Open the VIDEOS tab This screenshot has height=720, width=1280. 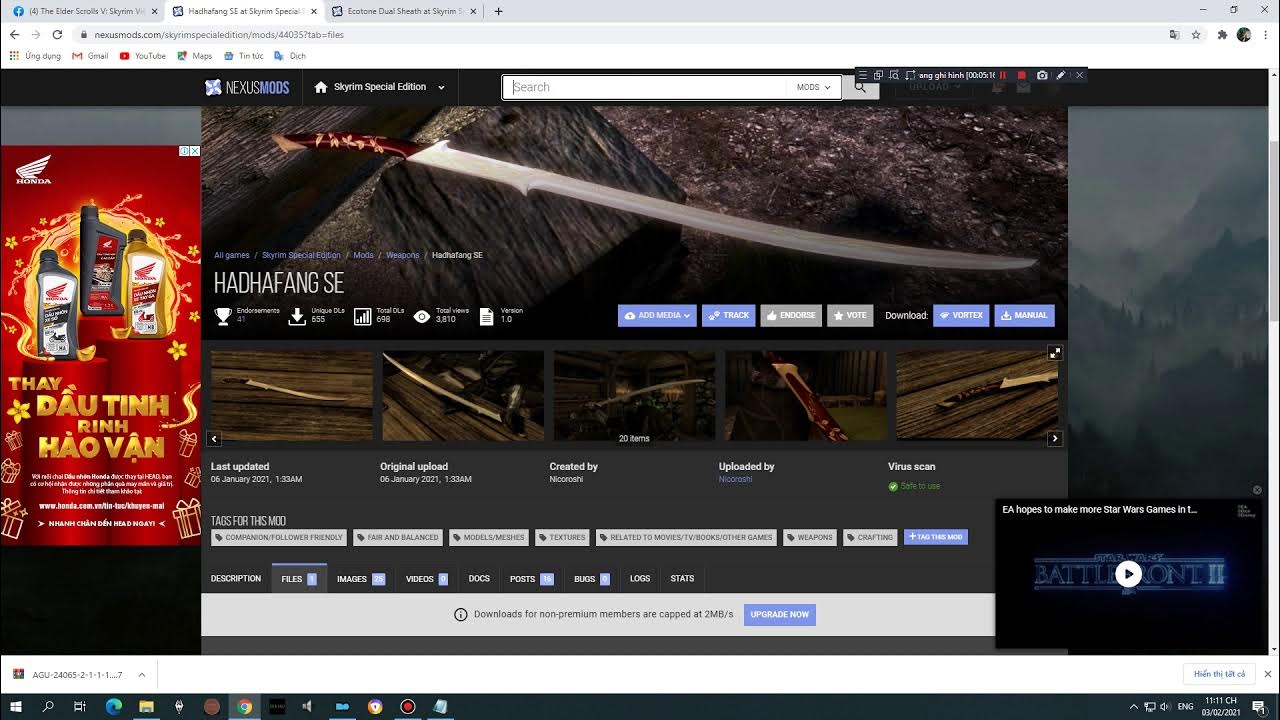[426, 579]
